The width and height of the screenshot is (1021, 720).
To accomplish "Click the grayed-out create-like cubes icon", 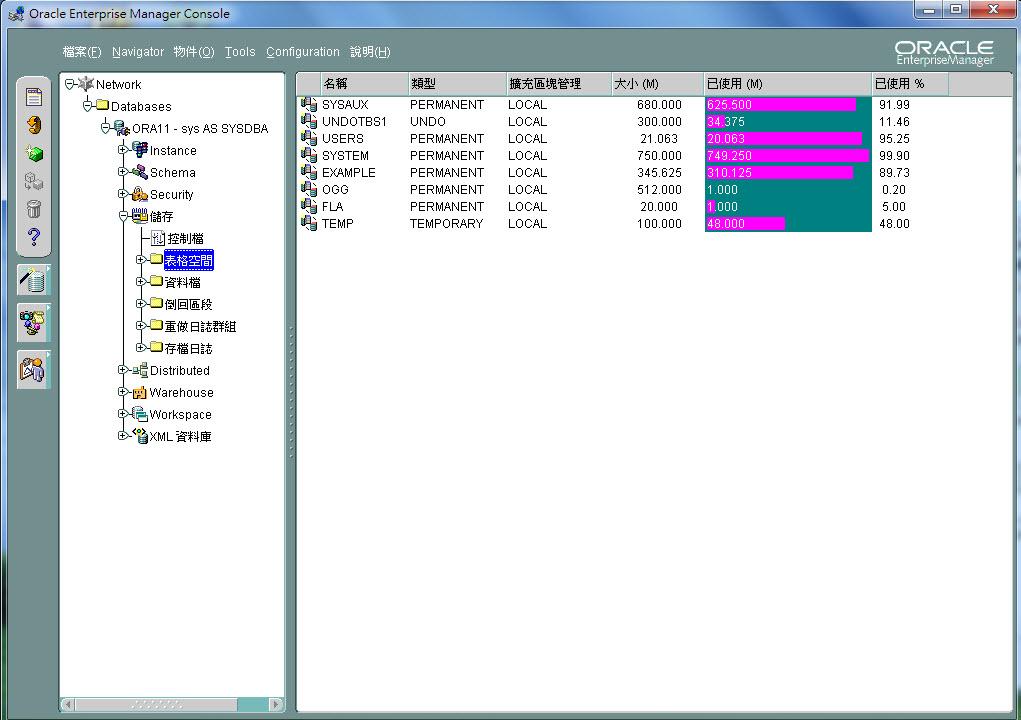I will [x=34, y=181].
